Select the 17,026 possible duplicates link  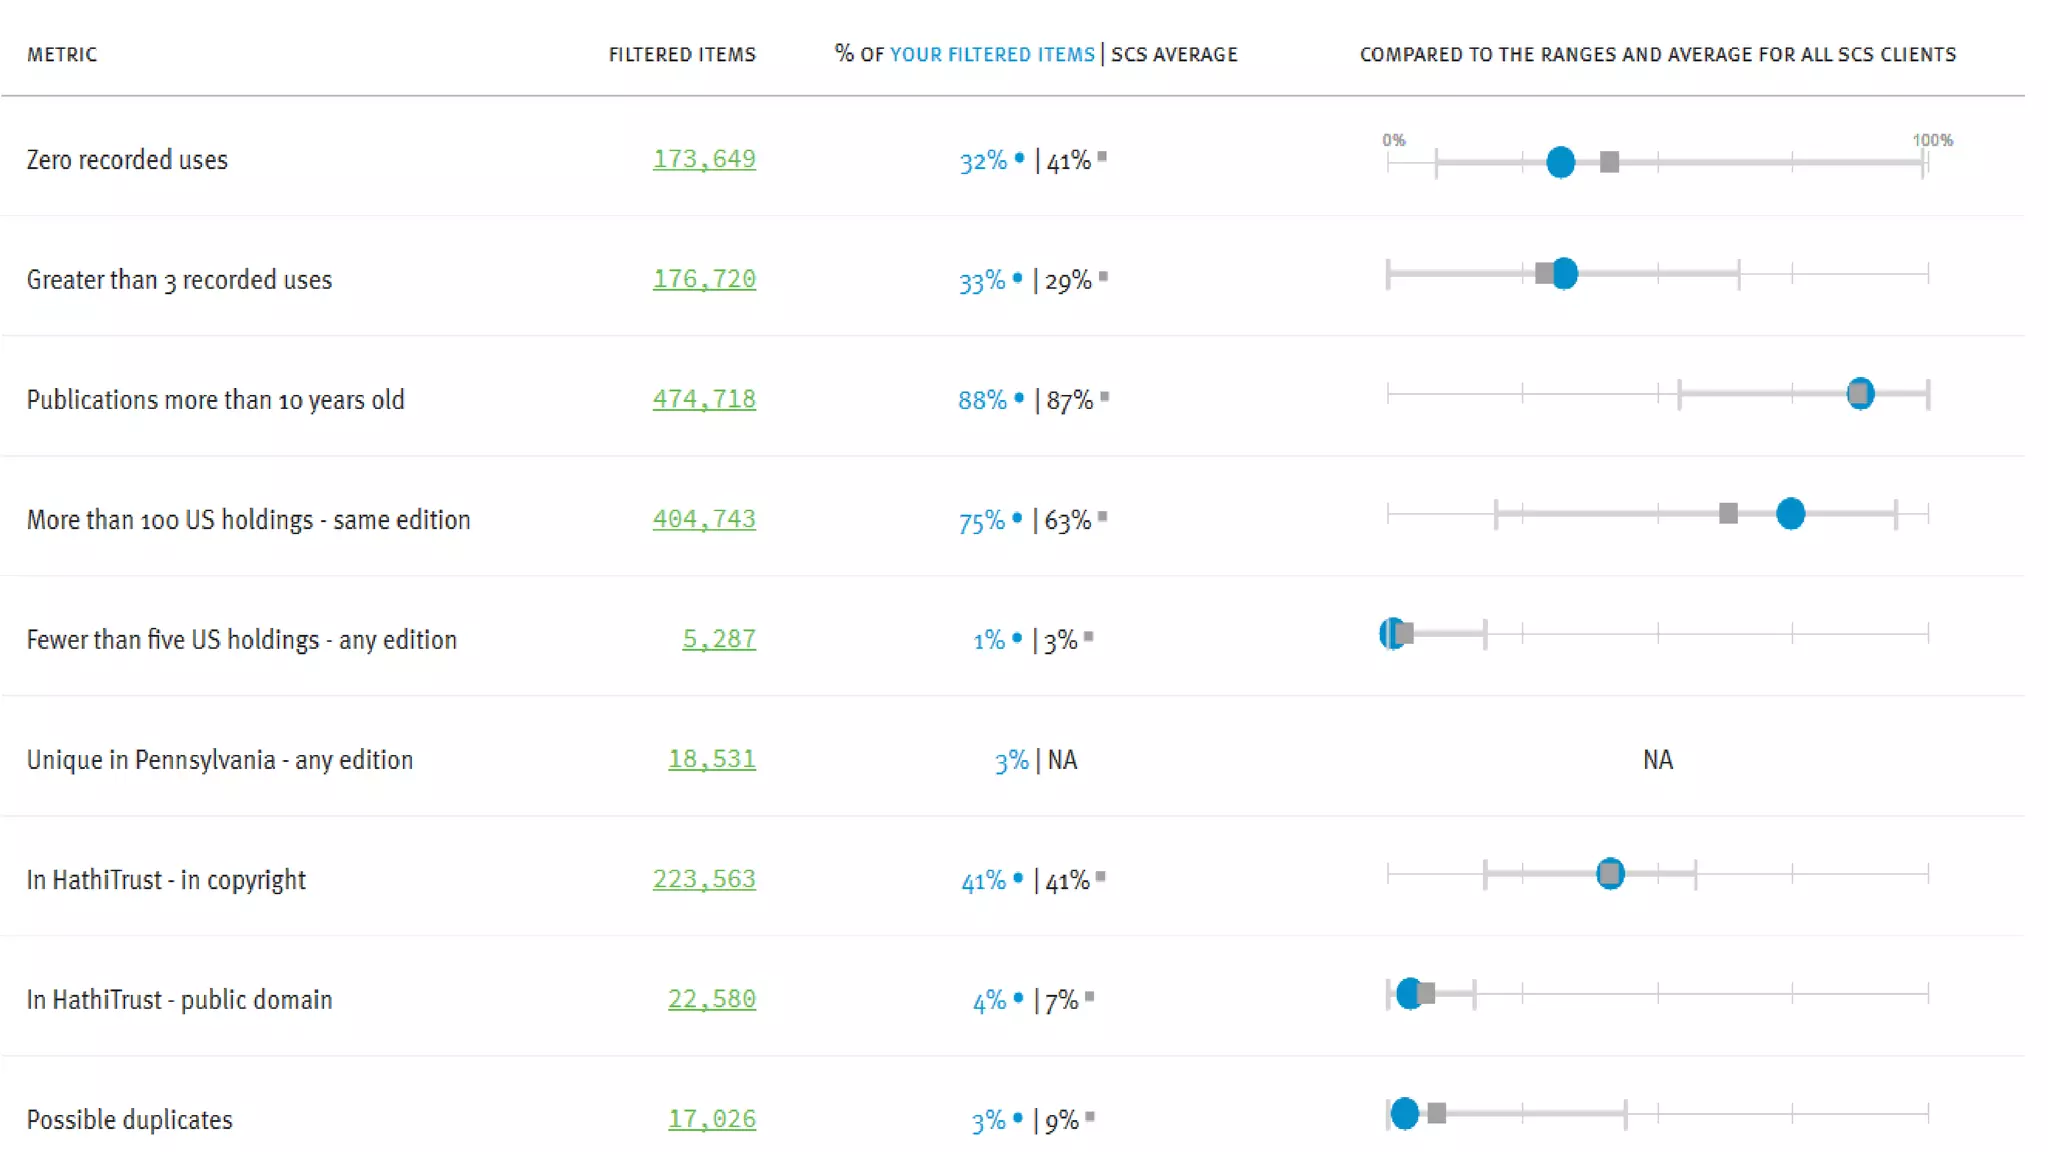[x=712, y=1119]
